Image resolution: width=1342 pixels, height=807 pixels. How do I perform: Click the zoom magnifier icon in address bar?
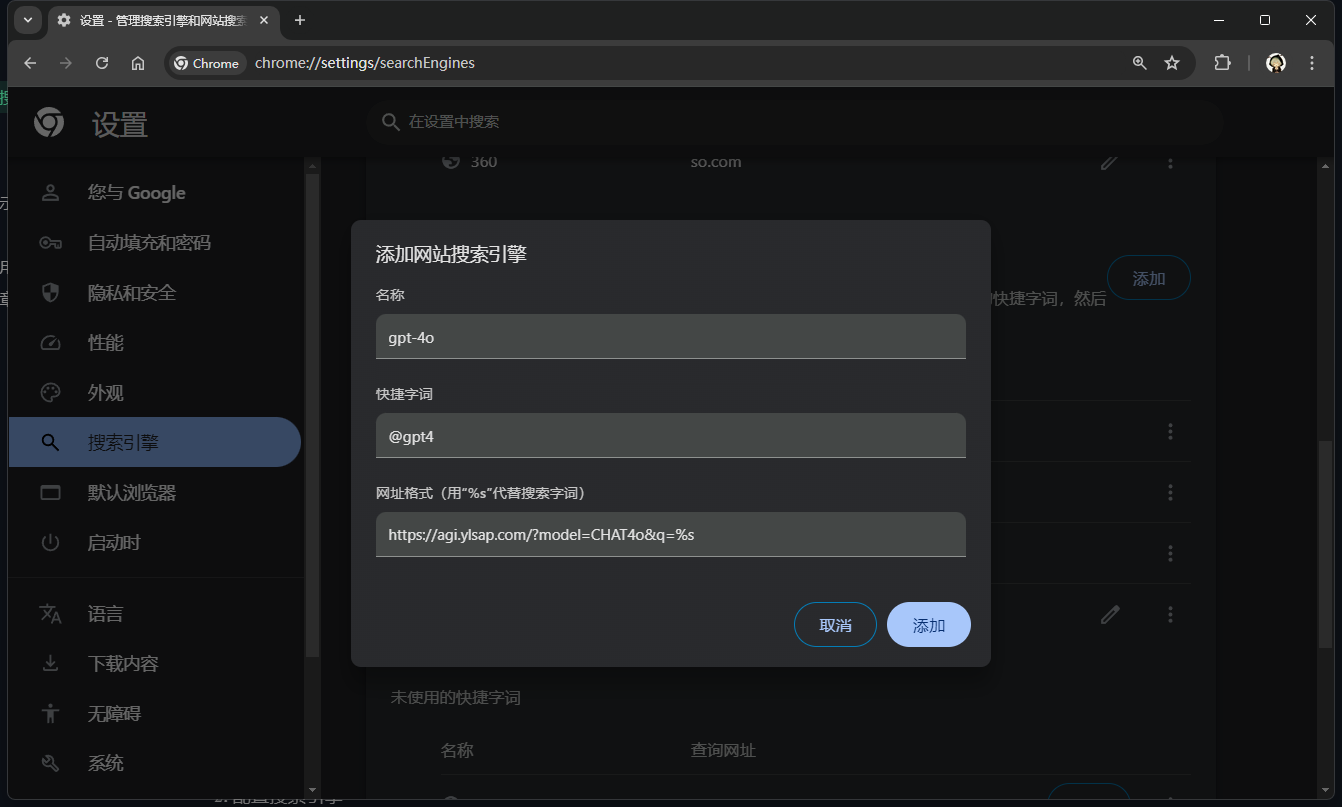pos(1139,63)
